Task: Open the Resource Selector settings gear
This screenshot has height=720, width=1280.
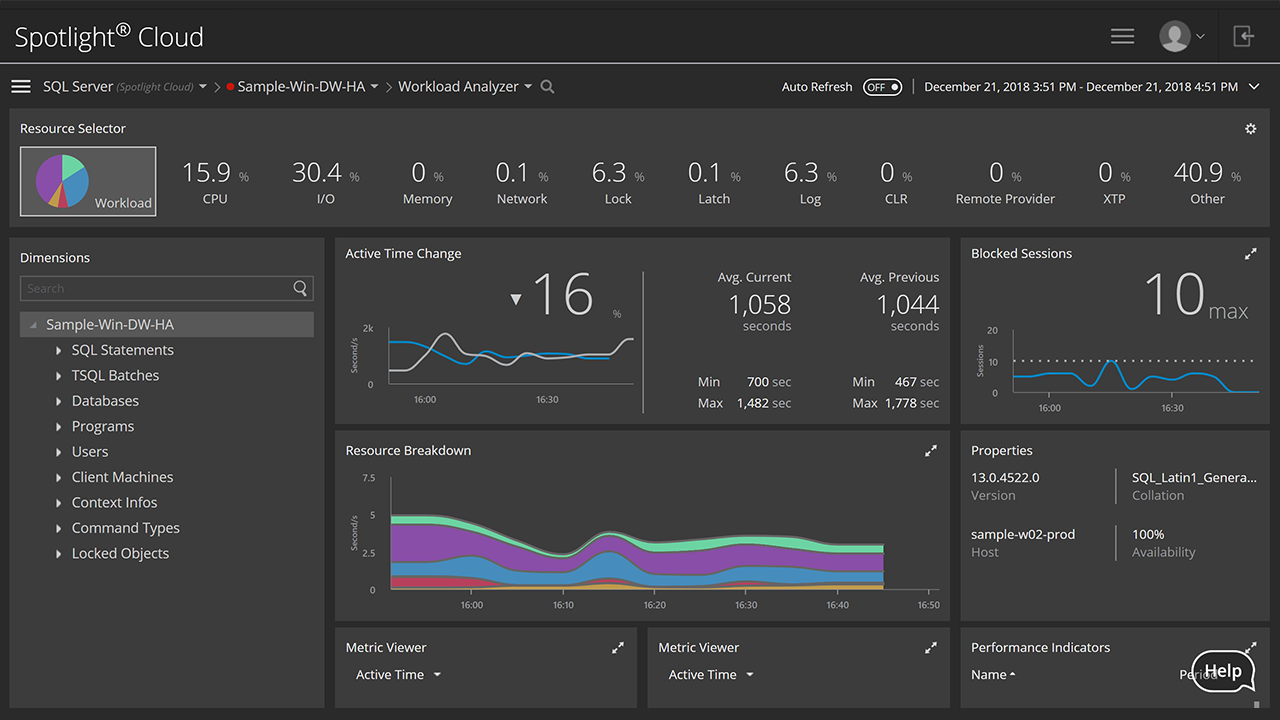Action: pos(1250,128)
